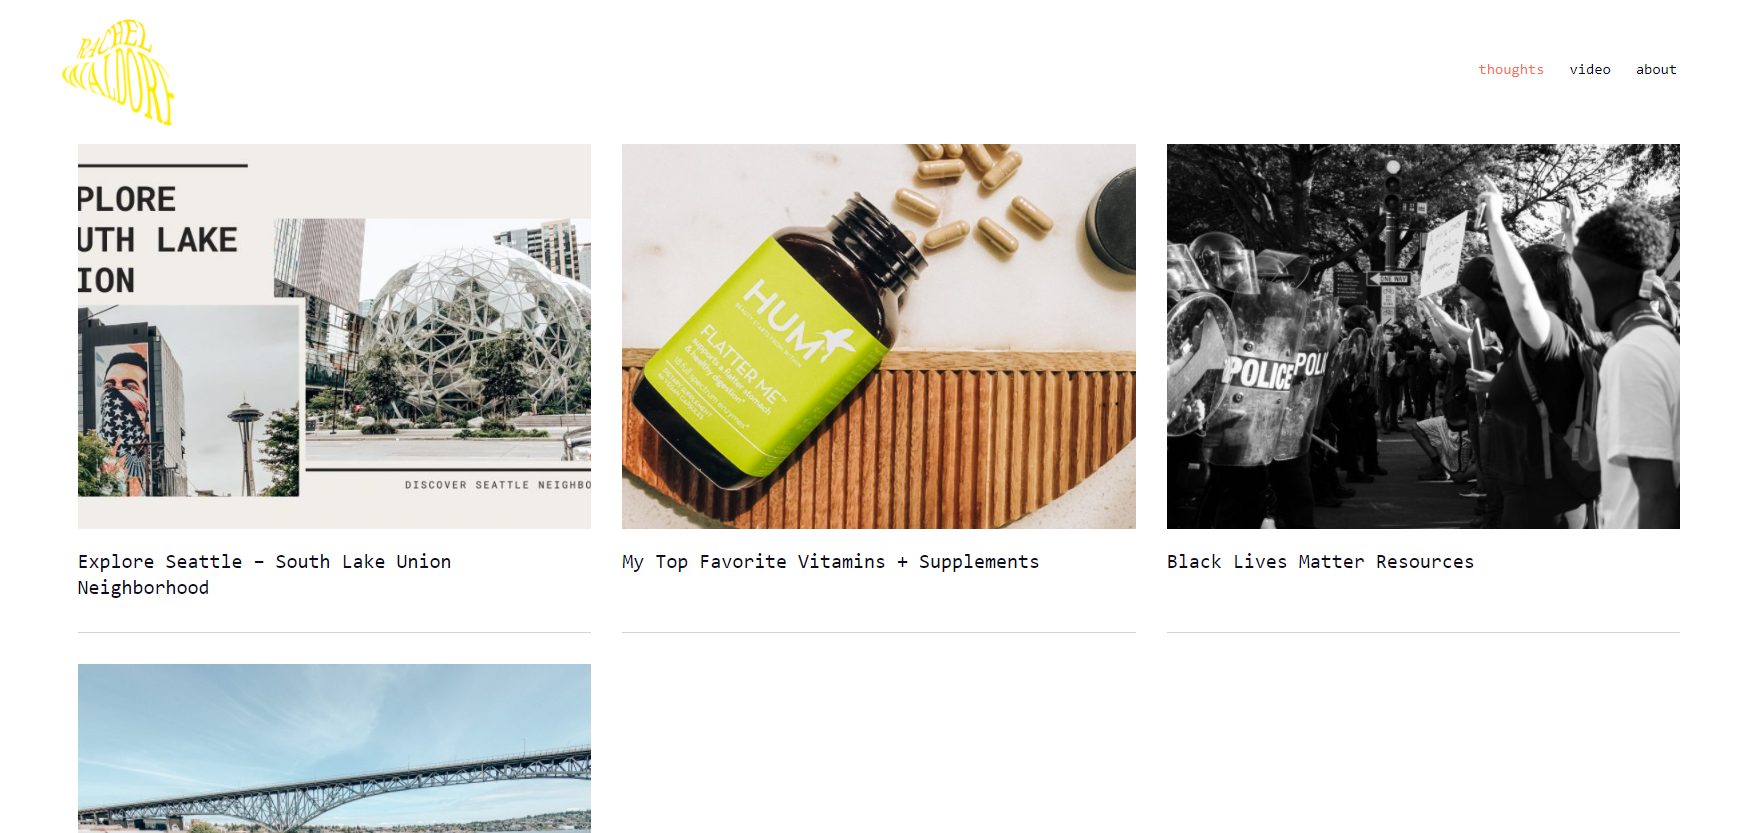
Task: Click the 'PLORE UTH LAKE ION' heading text
Action: tap(157, 240)
